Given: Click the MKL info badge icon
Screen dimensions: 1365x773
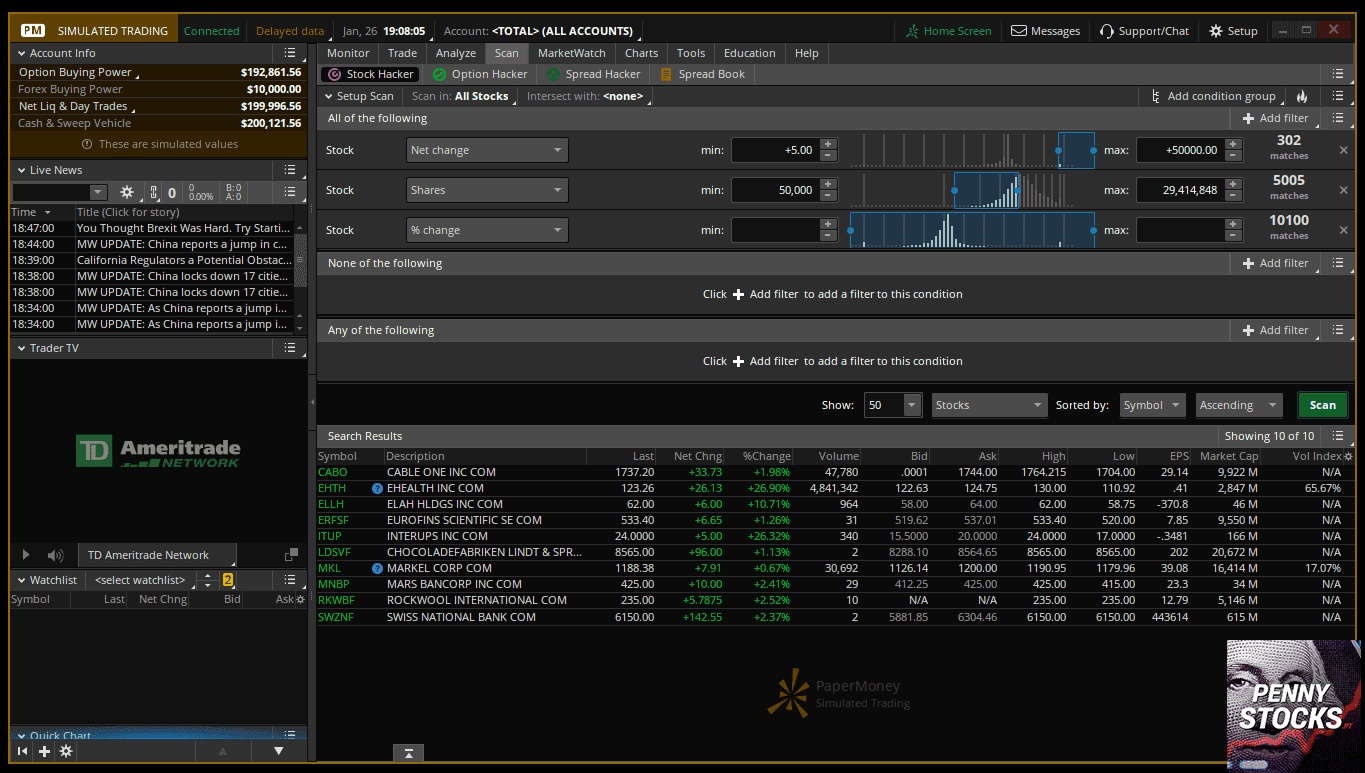Looking at the screenshot, I should tap(377, 568).
